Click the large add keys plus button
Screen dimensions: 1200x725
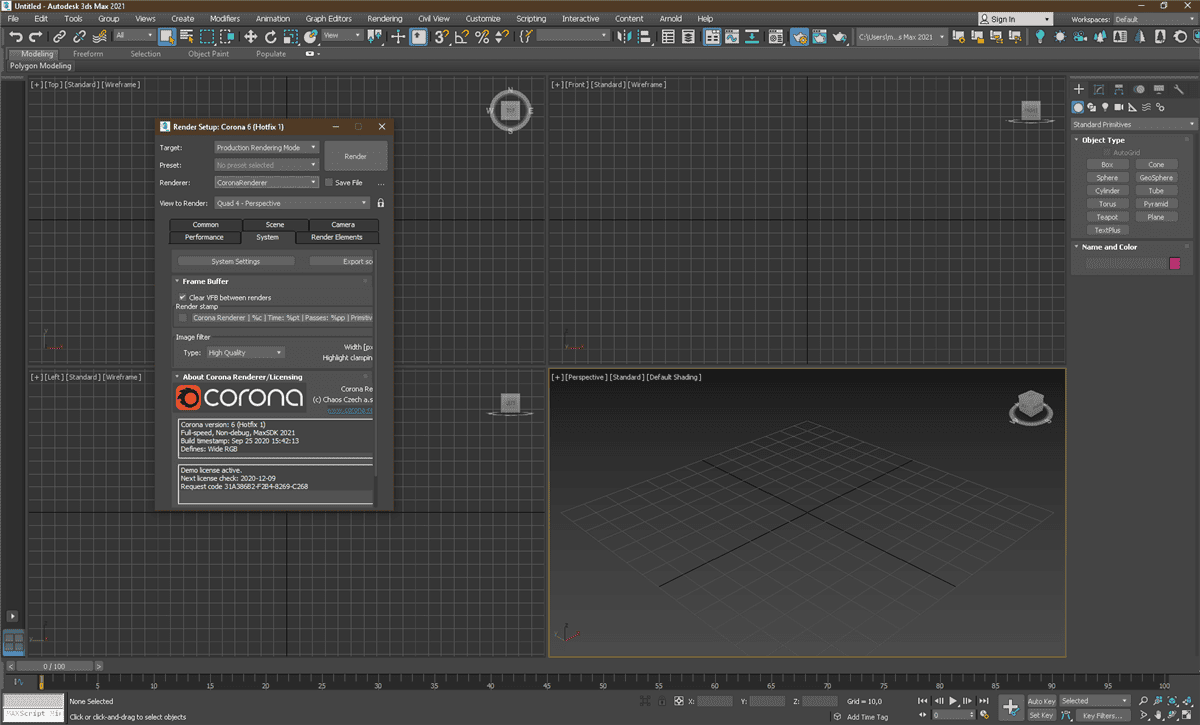1011,707
